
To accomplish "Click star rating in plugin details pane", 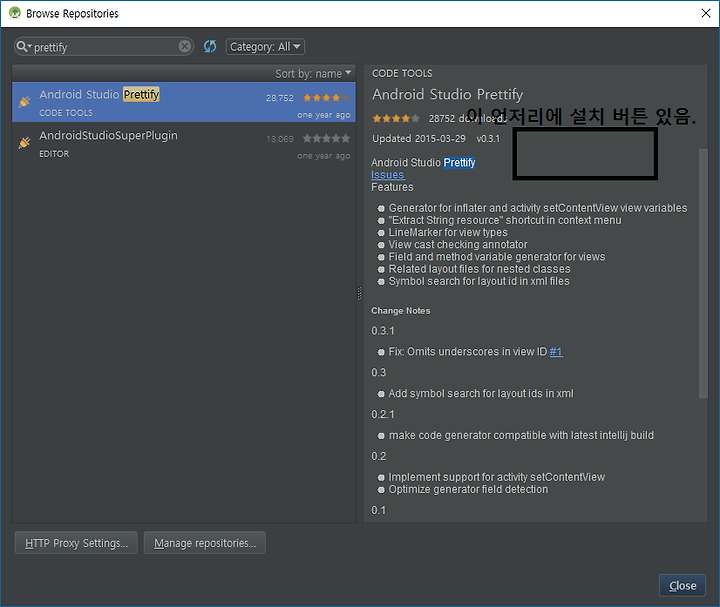I will 395,118.
